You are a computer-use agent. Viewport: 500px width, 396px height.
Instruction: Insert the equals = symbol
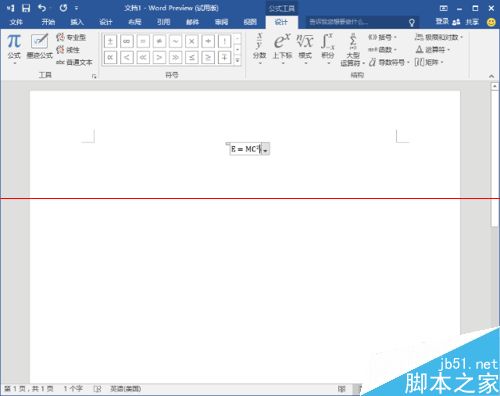[143, 41]
